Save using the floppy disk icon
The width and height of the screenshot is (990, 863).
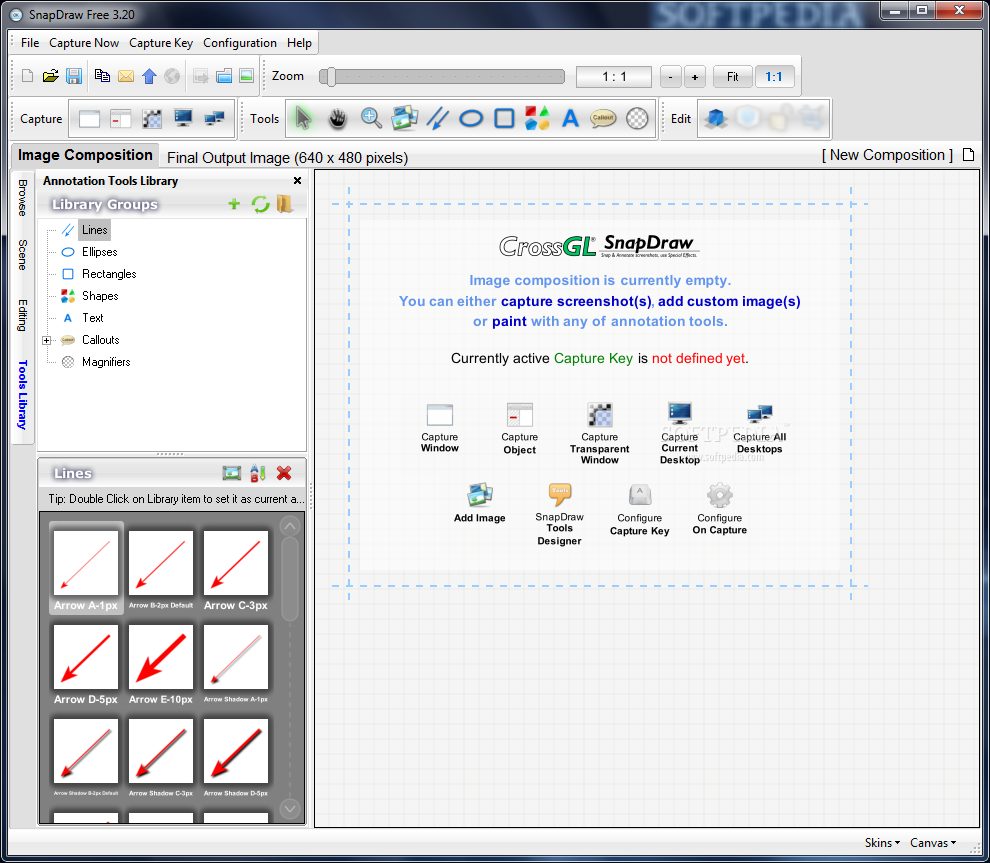click(x=74, y=76)
